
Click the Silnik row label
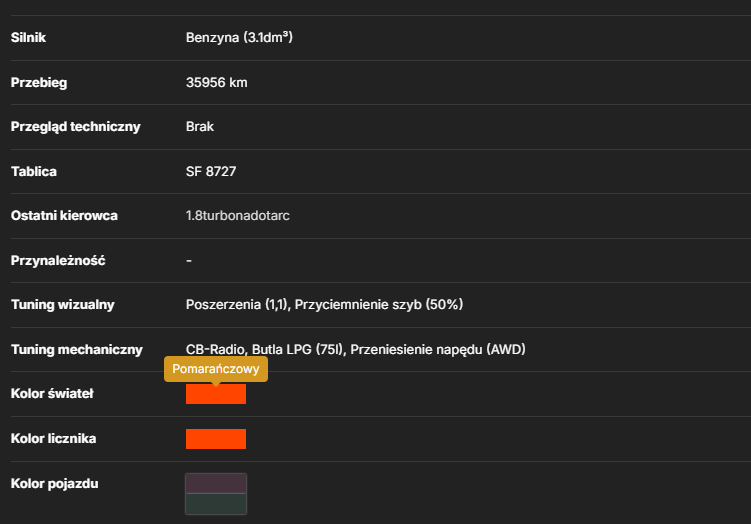(x=28, y=37)
